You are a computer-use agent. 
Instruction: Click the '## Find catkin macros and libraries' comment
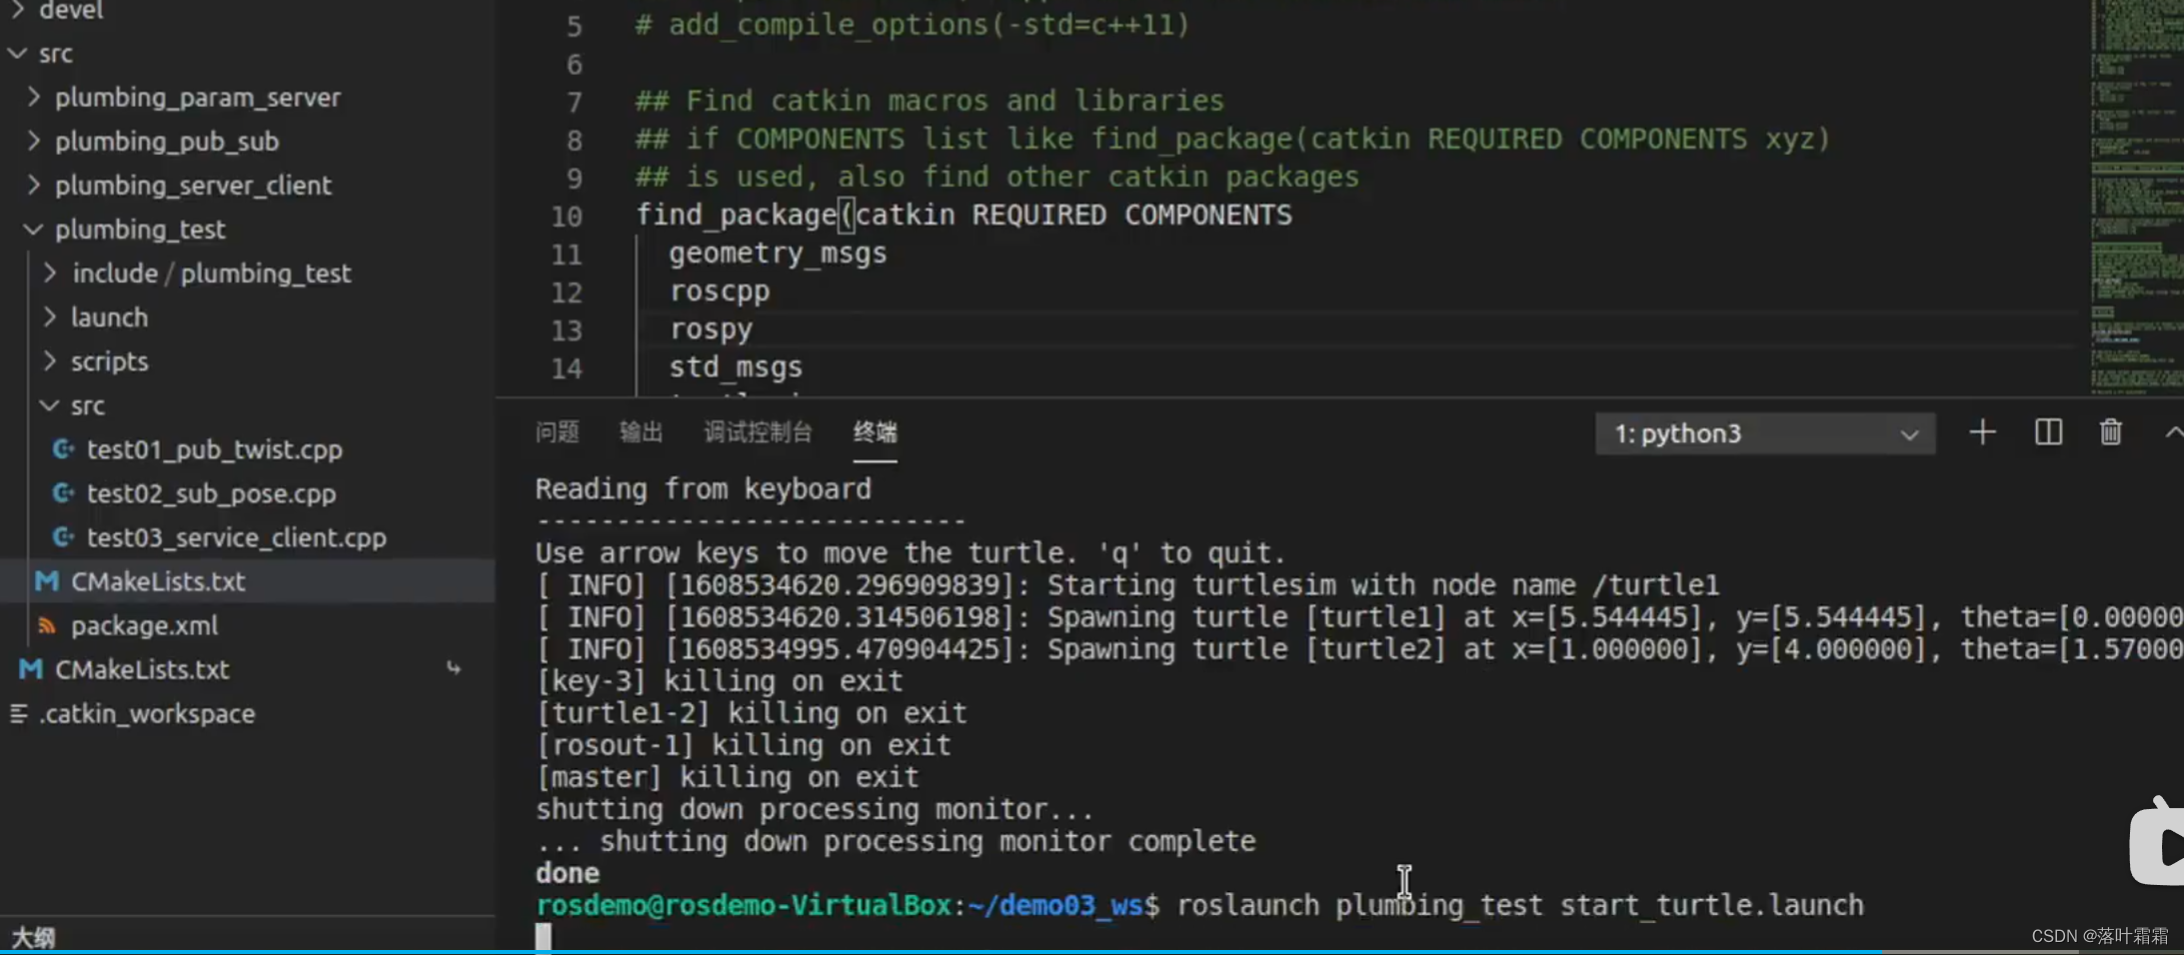coord(929,101)
